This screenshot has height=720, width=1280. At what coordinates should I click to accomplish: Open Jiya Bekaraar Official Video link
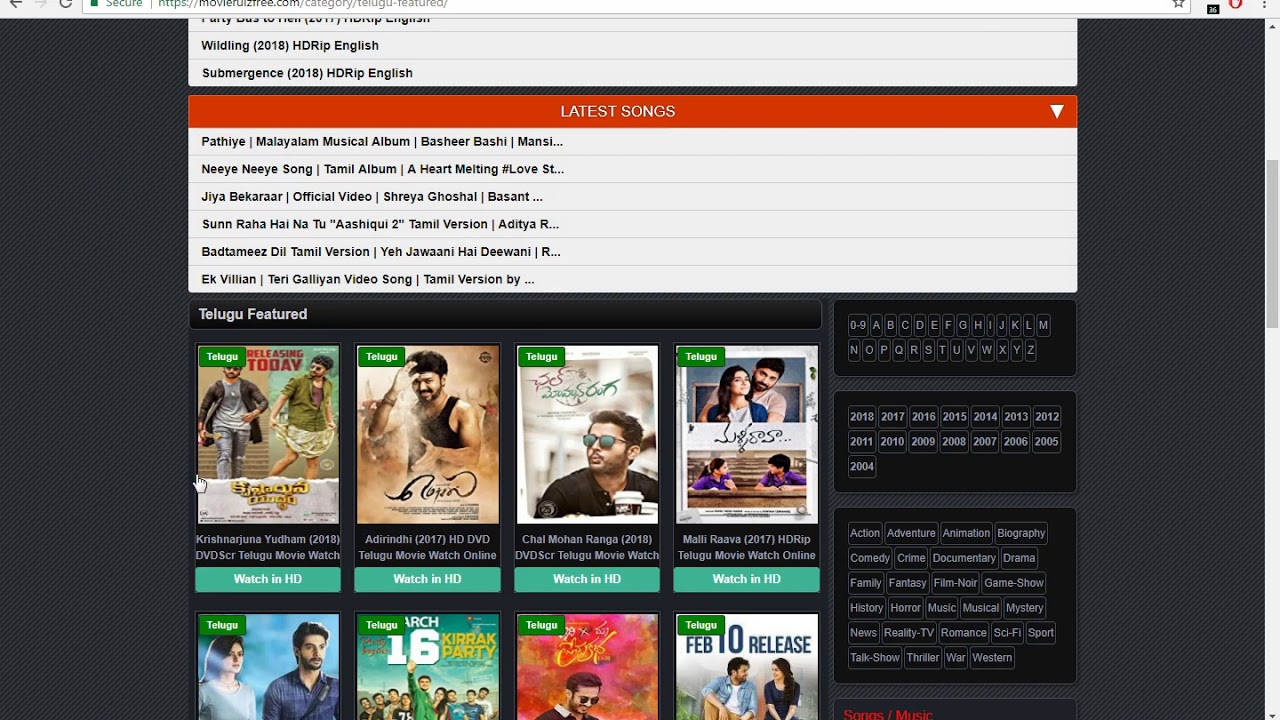coord(372,197)
